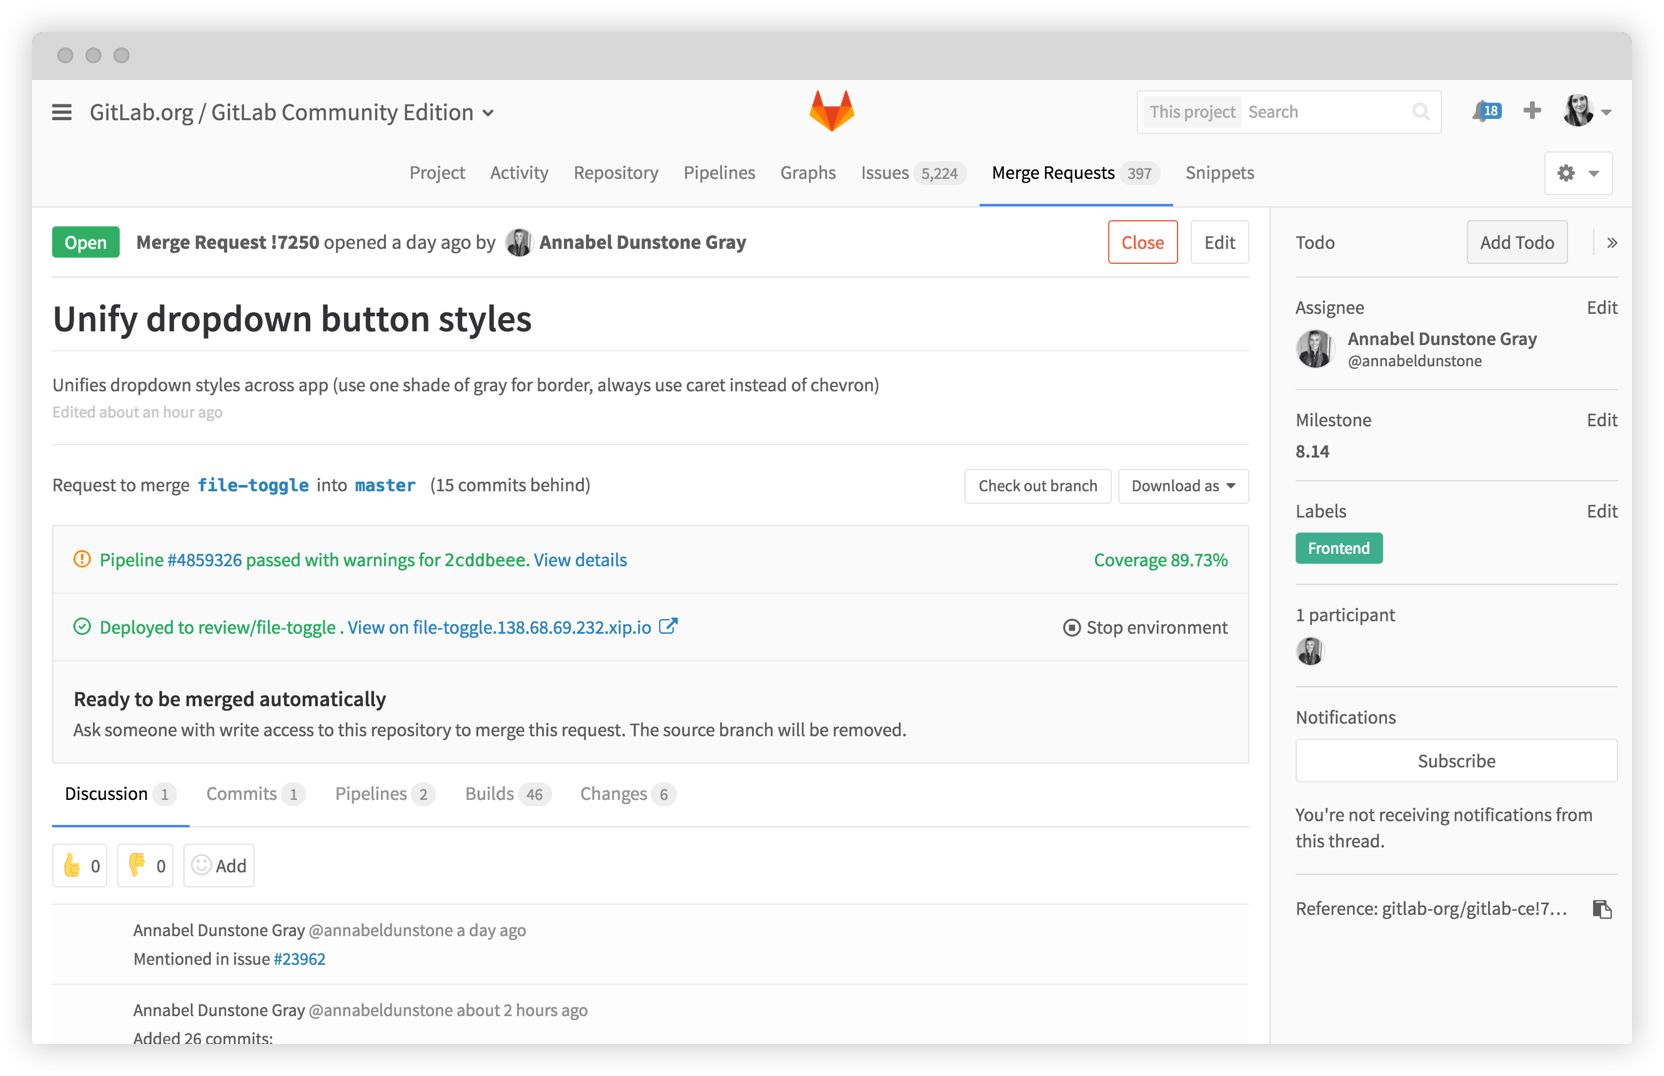Viewport: 1664px width, 1076px height.
Task: Select Pipelines 2 tab under merge request
Action: click(x=384, y=794)
